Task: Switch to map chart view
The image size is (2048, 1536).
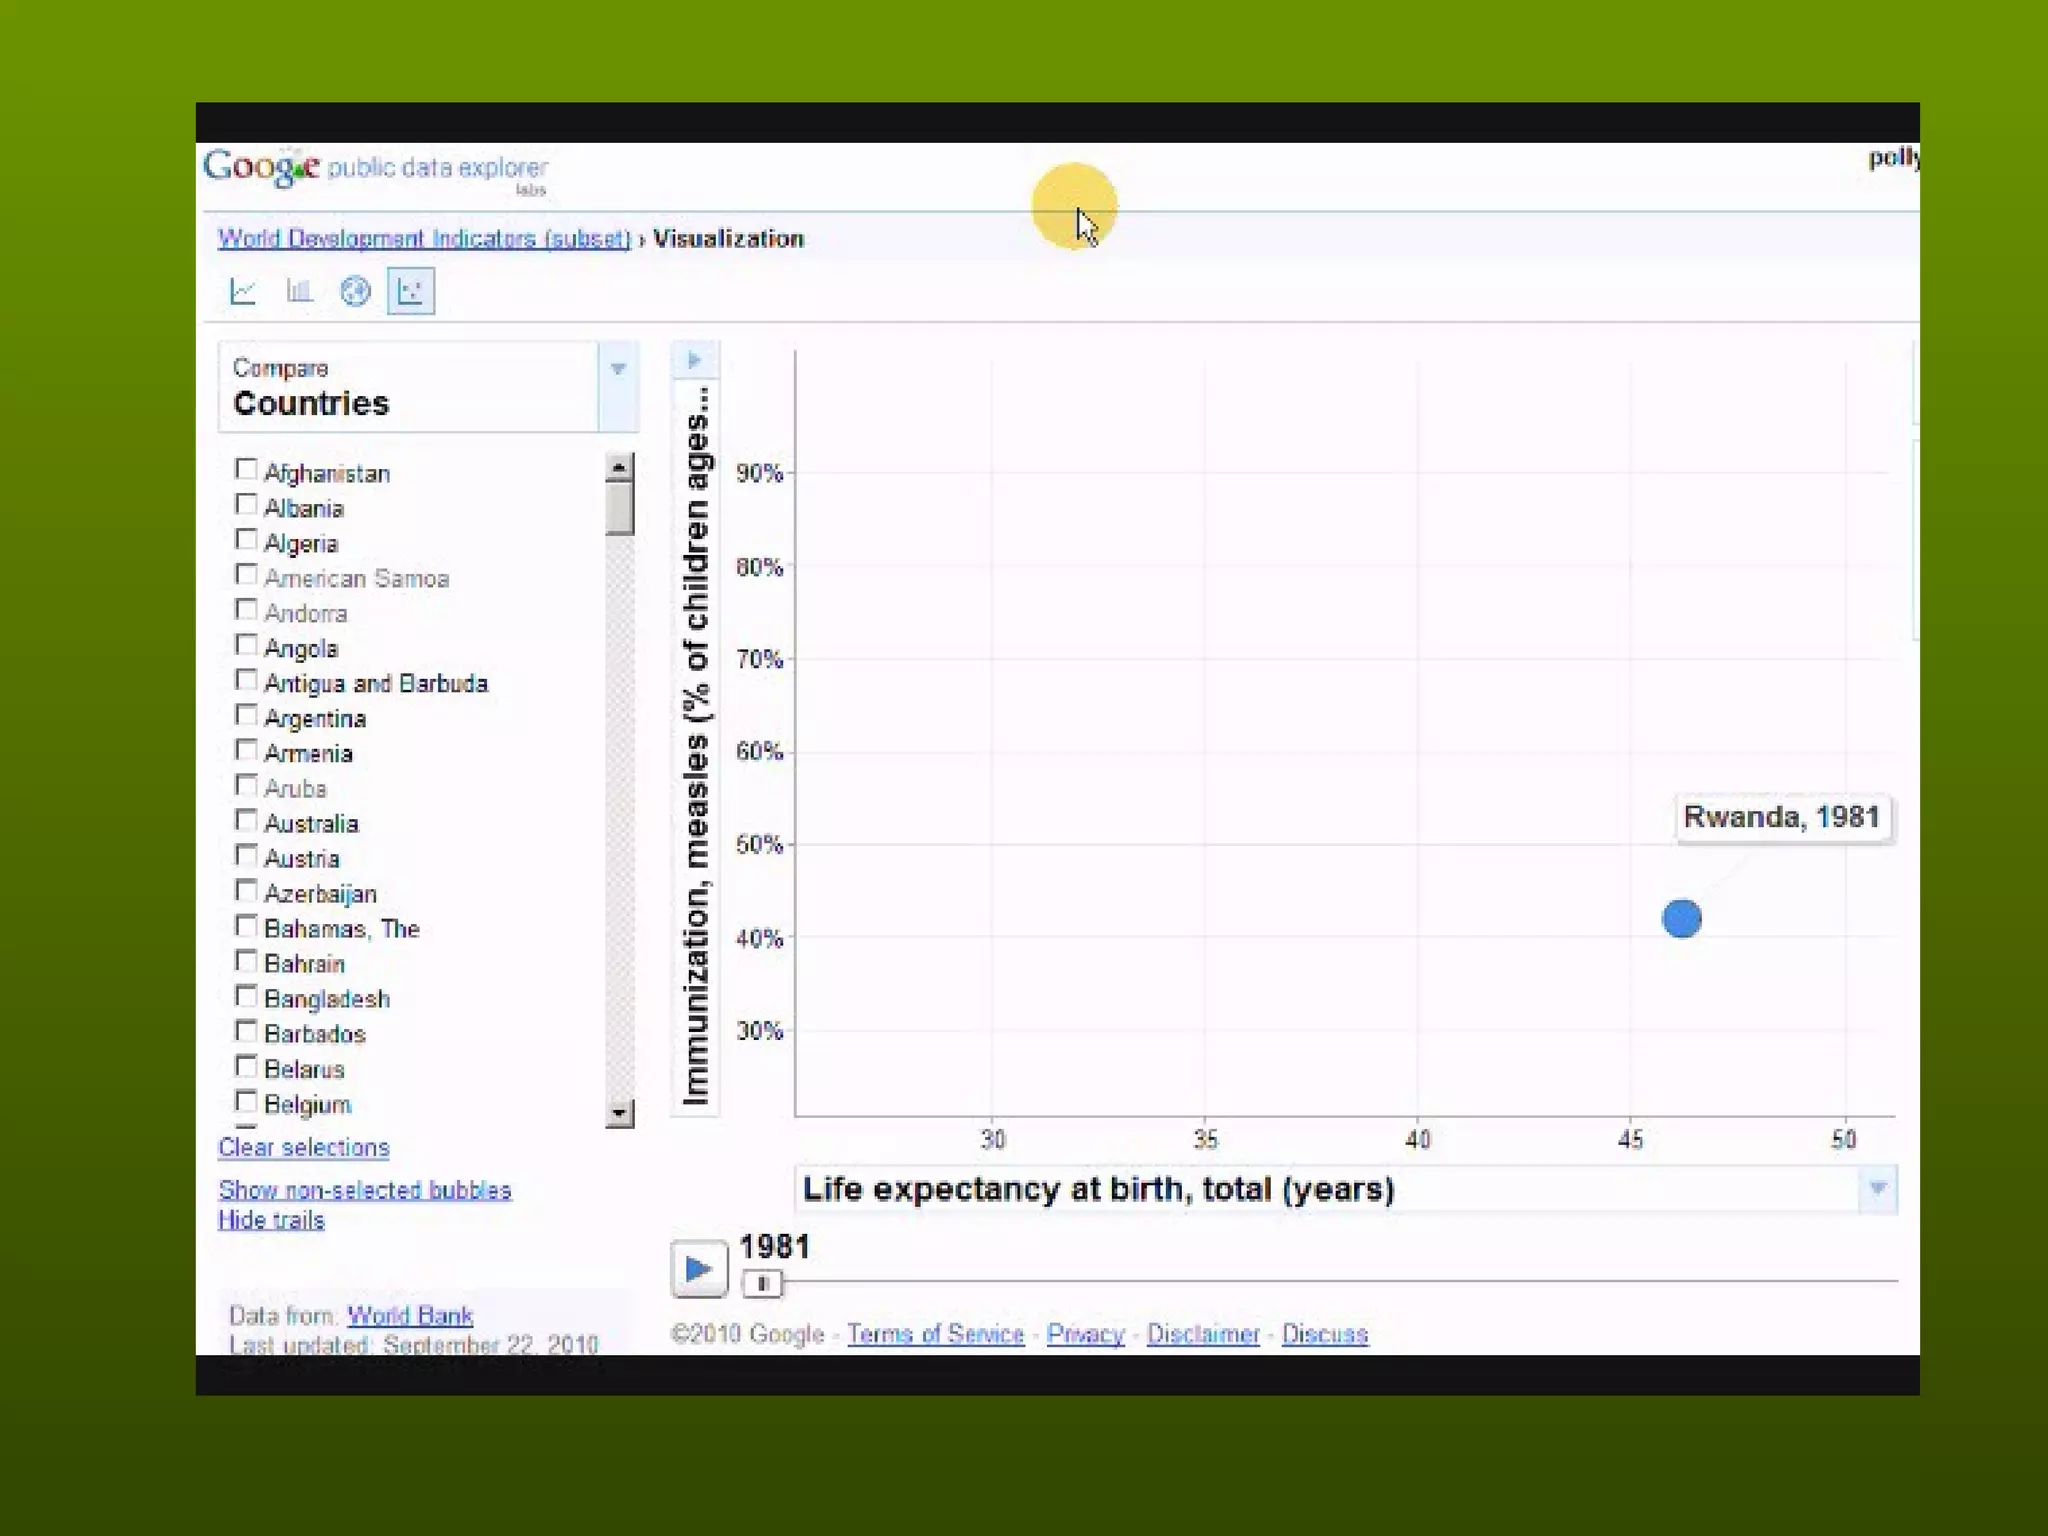Action: [x=355, y=291]
